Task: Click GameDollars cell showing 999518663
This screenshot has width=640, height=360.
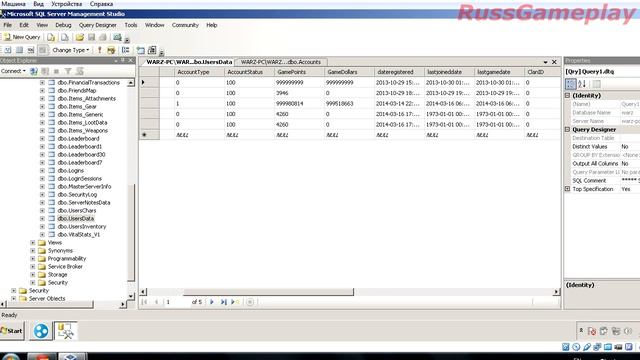Action: coord(349,104)
